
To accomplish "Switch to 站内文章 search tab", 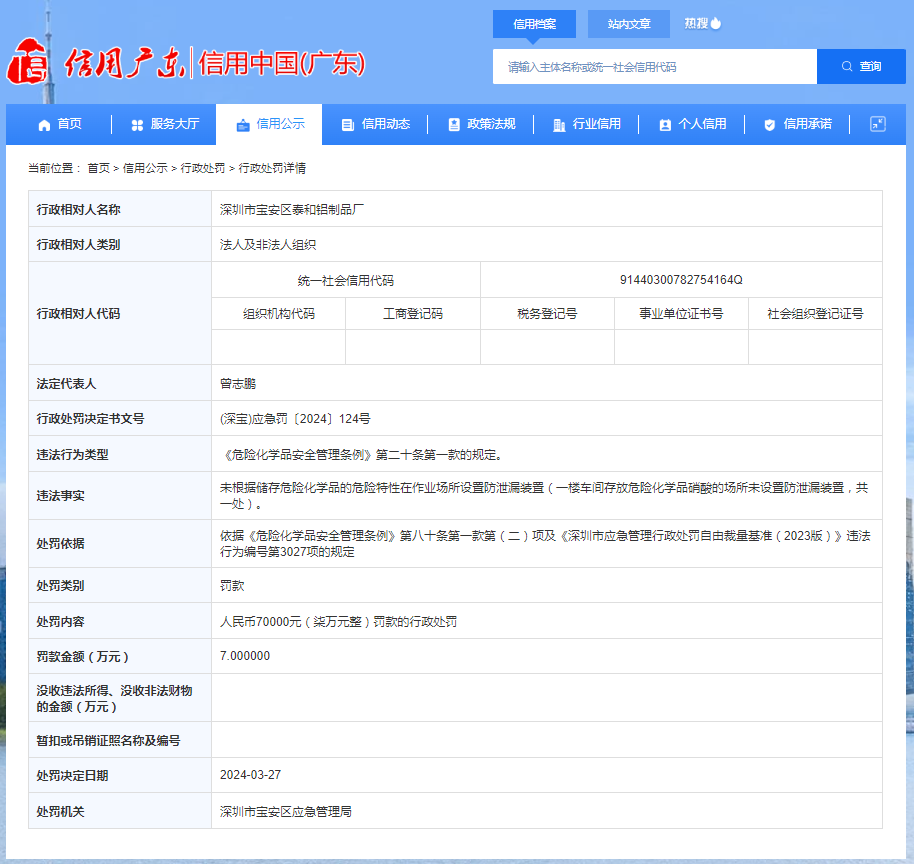I will (629, 24).
